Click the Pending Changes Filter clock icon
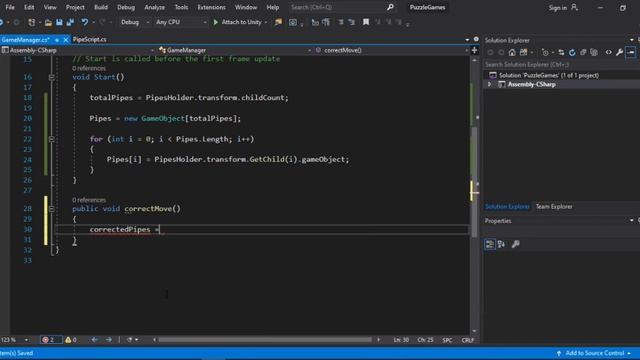This screenshot has width=640, height=360. tap(545, 53)
